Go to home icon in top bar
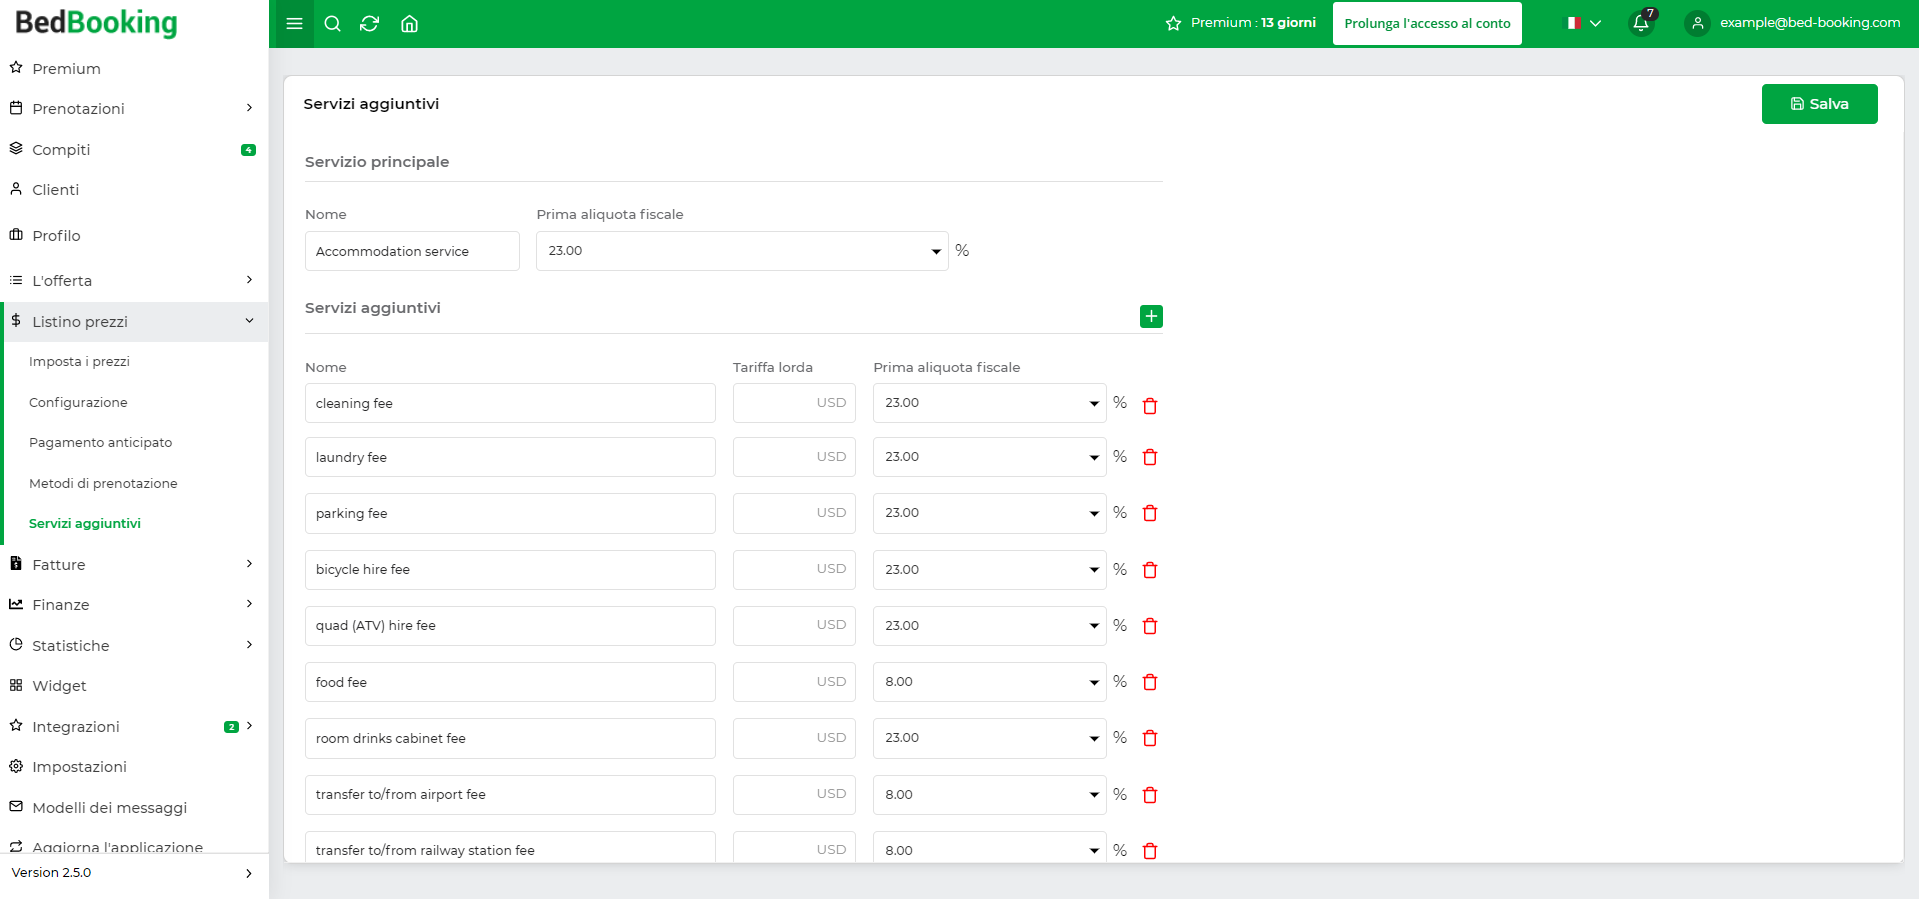 tap(409, 24)
